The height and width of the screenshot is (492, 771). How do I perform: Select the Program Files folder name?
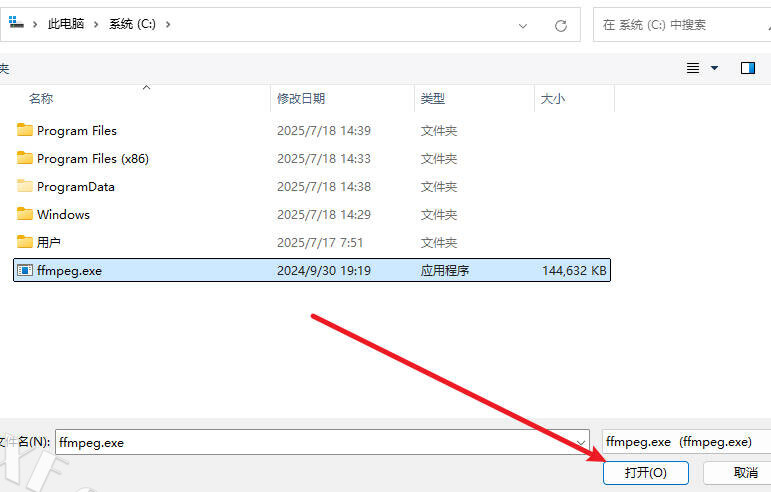(x=77, y=130)
